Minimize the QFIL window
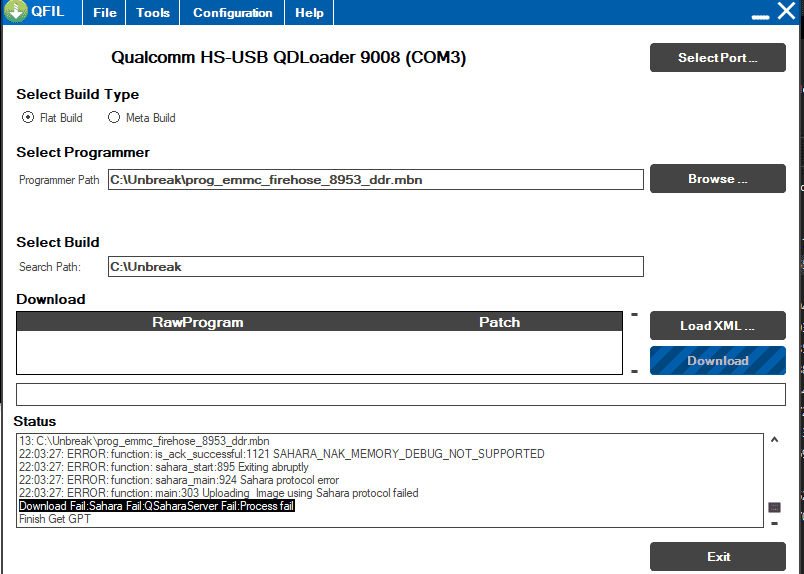804x574 pixels. click(x=760, y=17)
